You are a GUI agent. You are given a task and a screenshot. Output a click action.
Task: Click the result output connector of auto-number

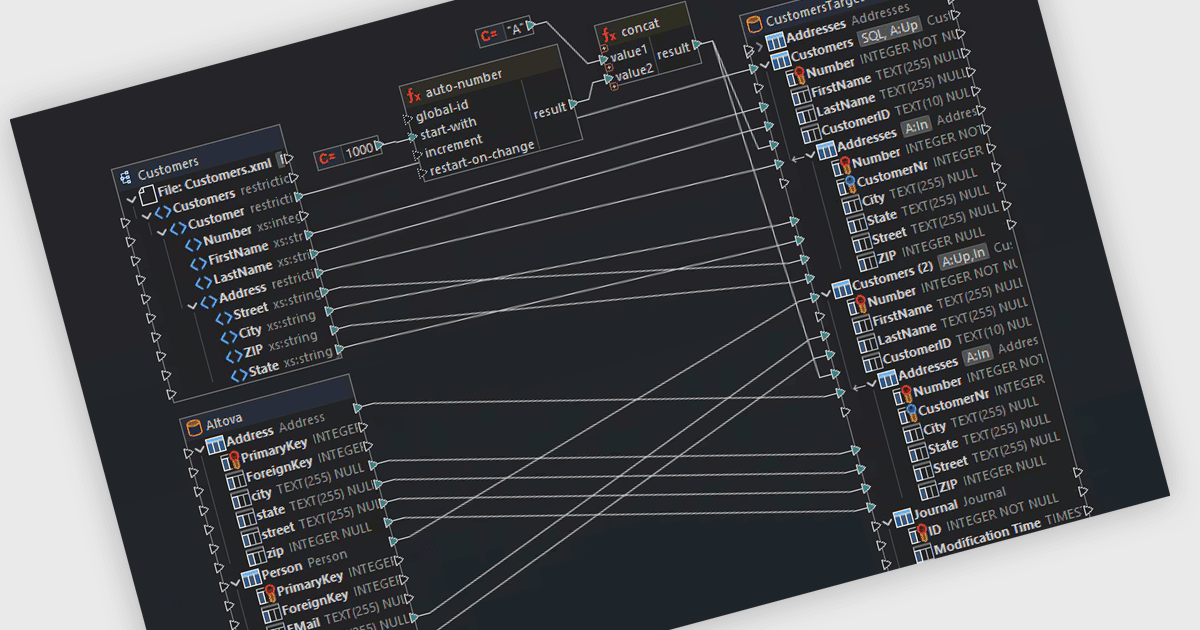575,103
